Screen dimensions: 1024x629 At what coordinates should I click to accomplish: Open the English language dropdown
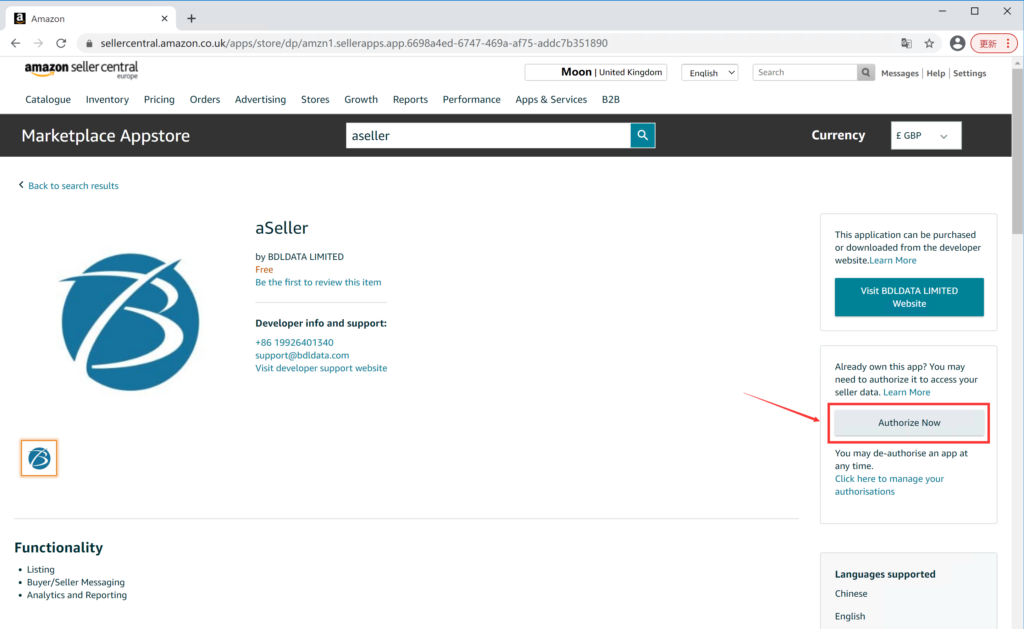point(710,73)
